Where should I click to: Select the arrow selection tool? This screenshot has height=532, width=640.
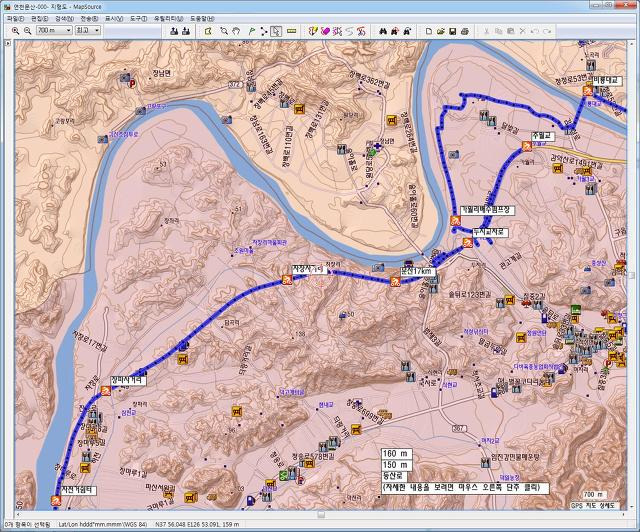pos(276,31)
